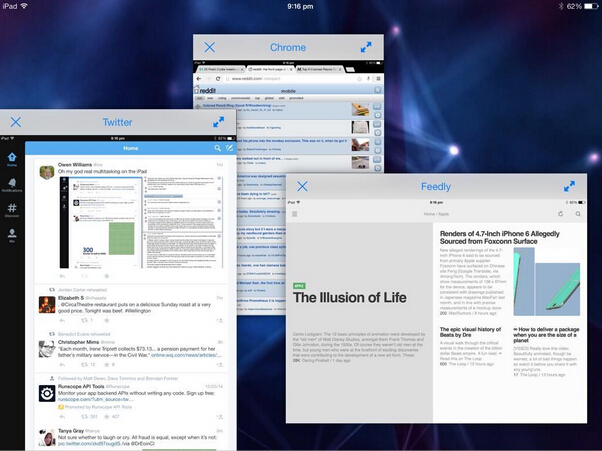Open 'The epic visual history of Beats by Dre'
The height and width of the screenshot is (451, 602).
click(470, 332)
